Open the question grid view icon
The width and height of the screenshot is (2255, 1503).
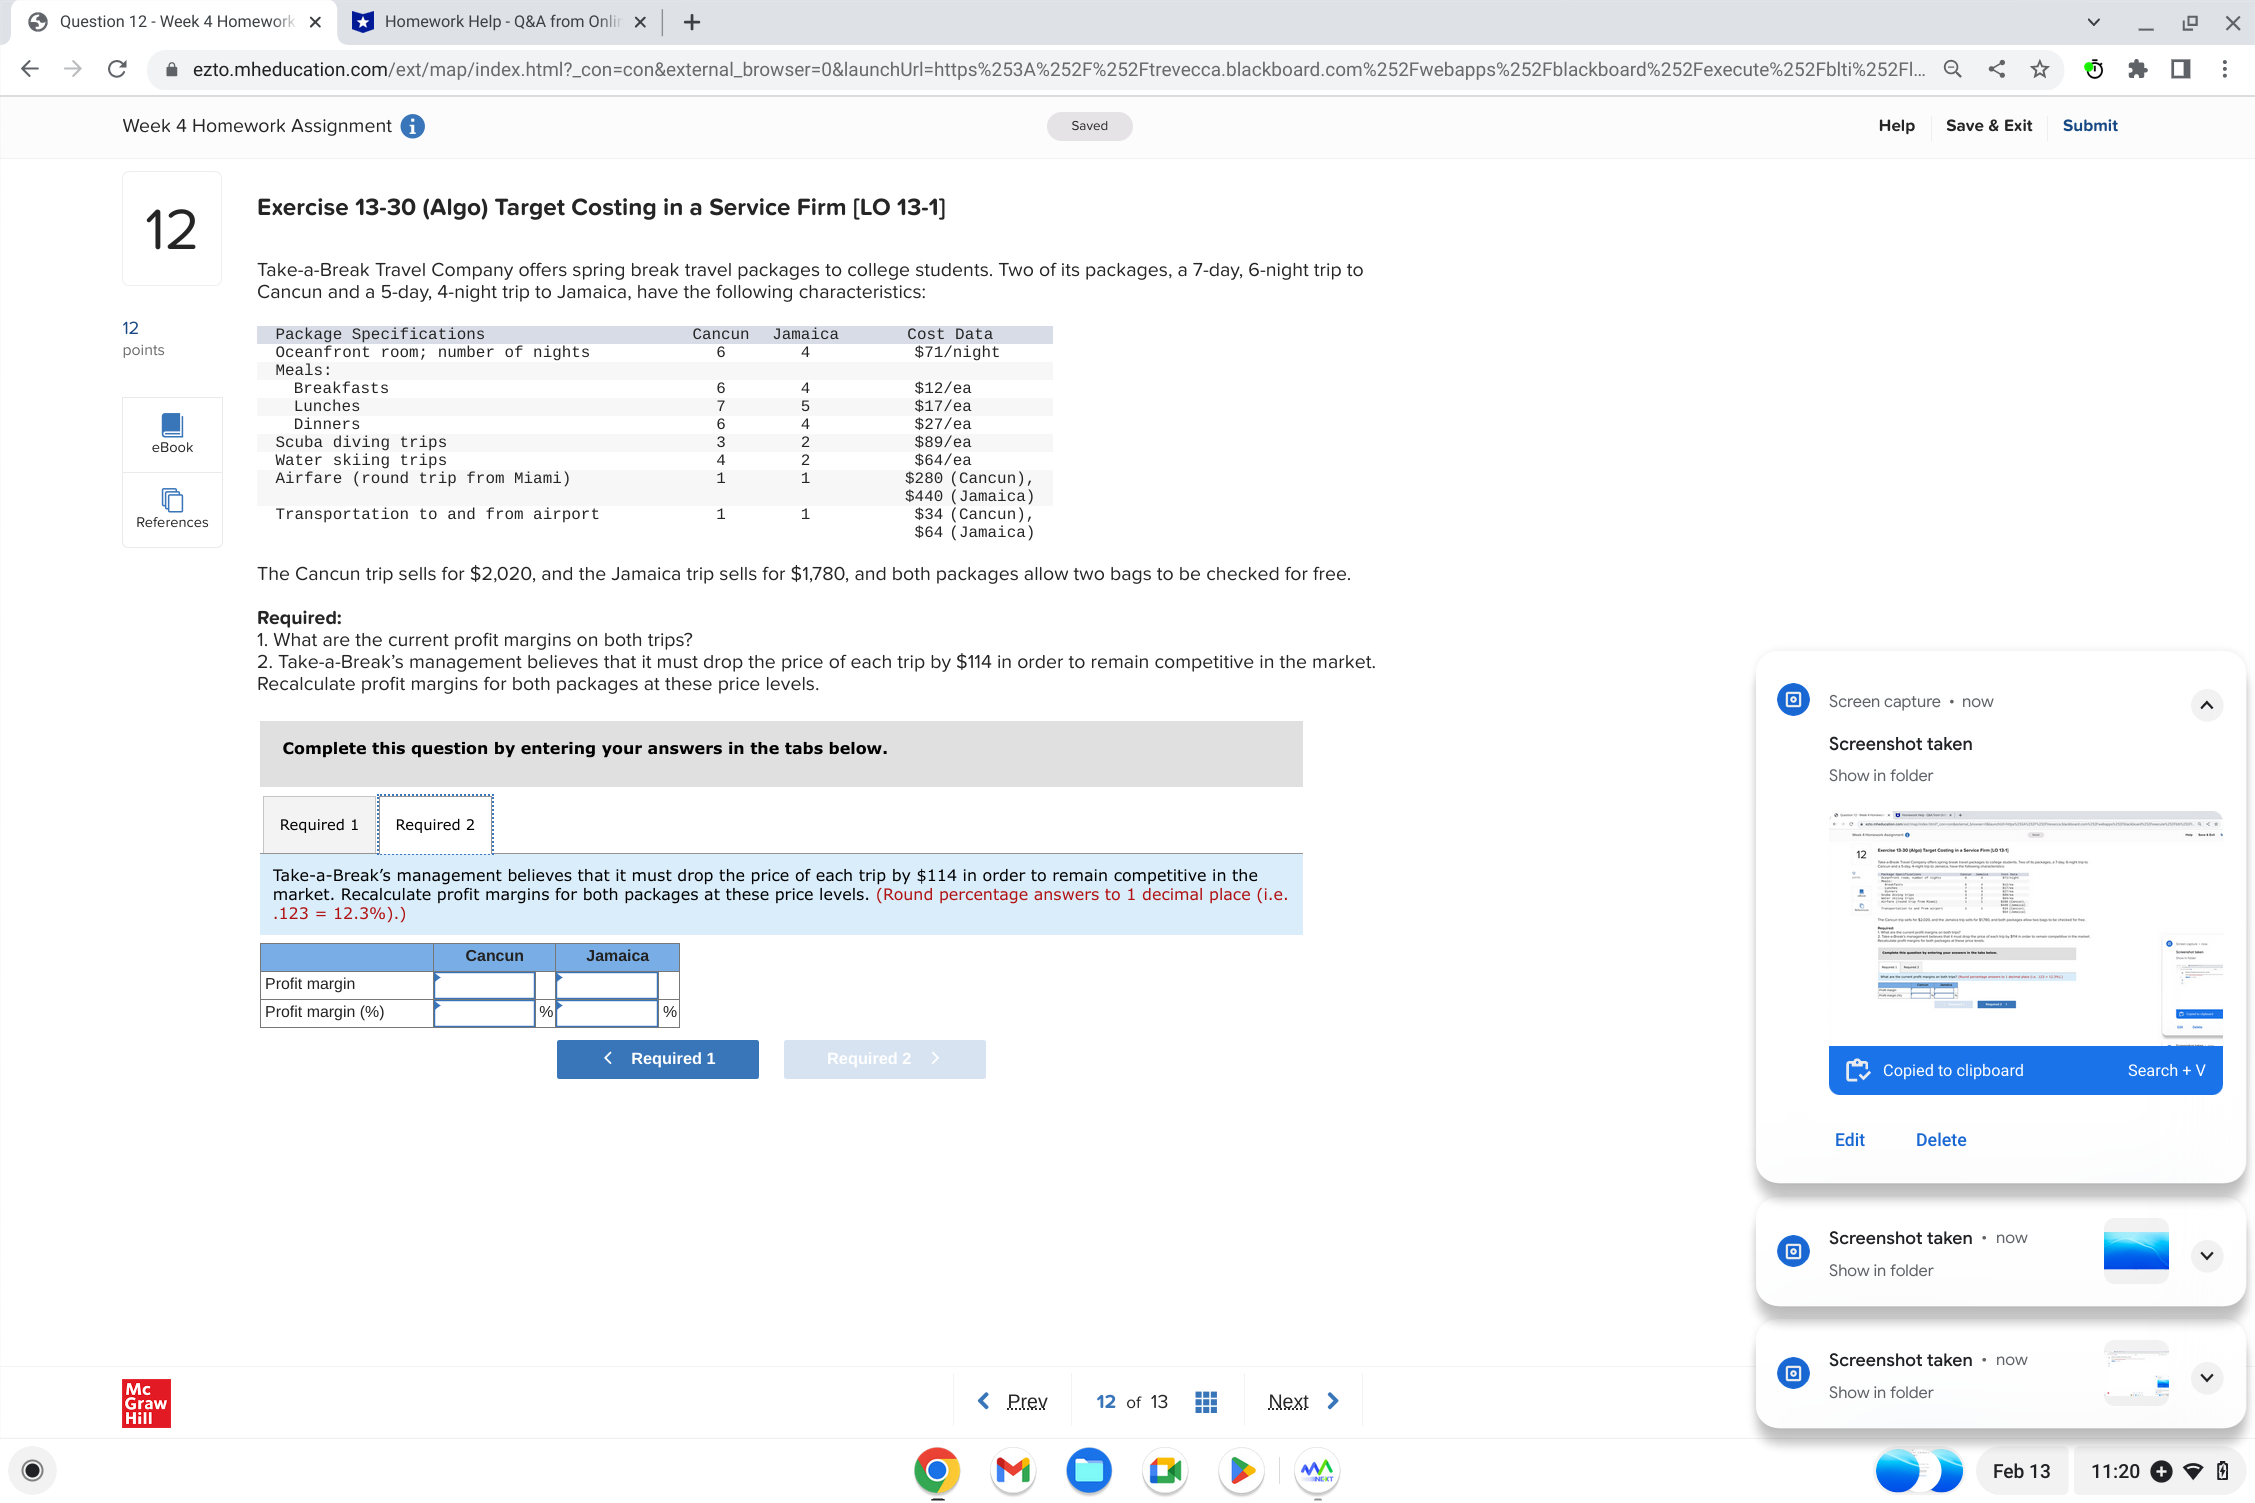[x=1206, y=1402]
